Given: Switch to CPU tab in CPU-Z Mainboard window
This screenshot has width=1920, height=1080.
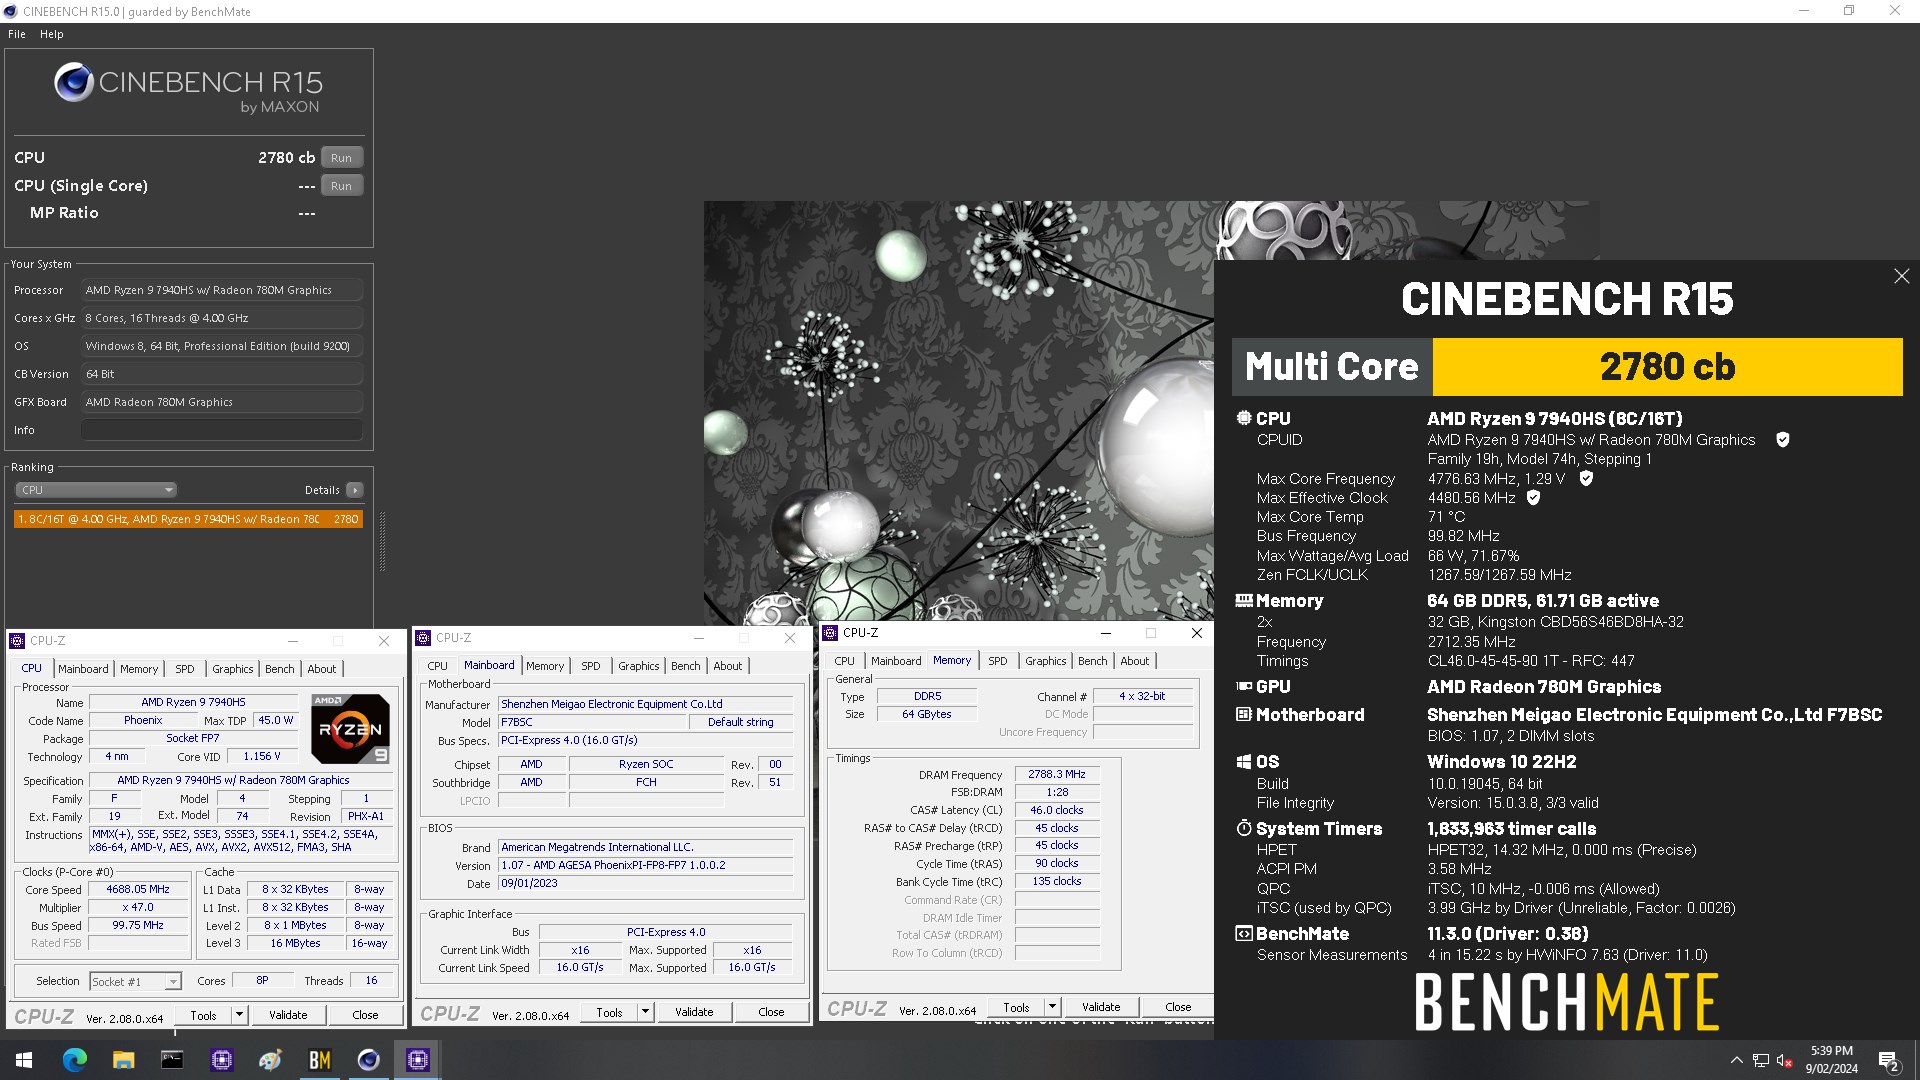Looking at the screenshot, I should (x=438, y=666).
